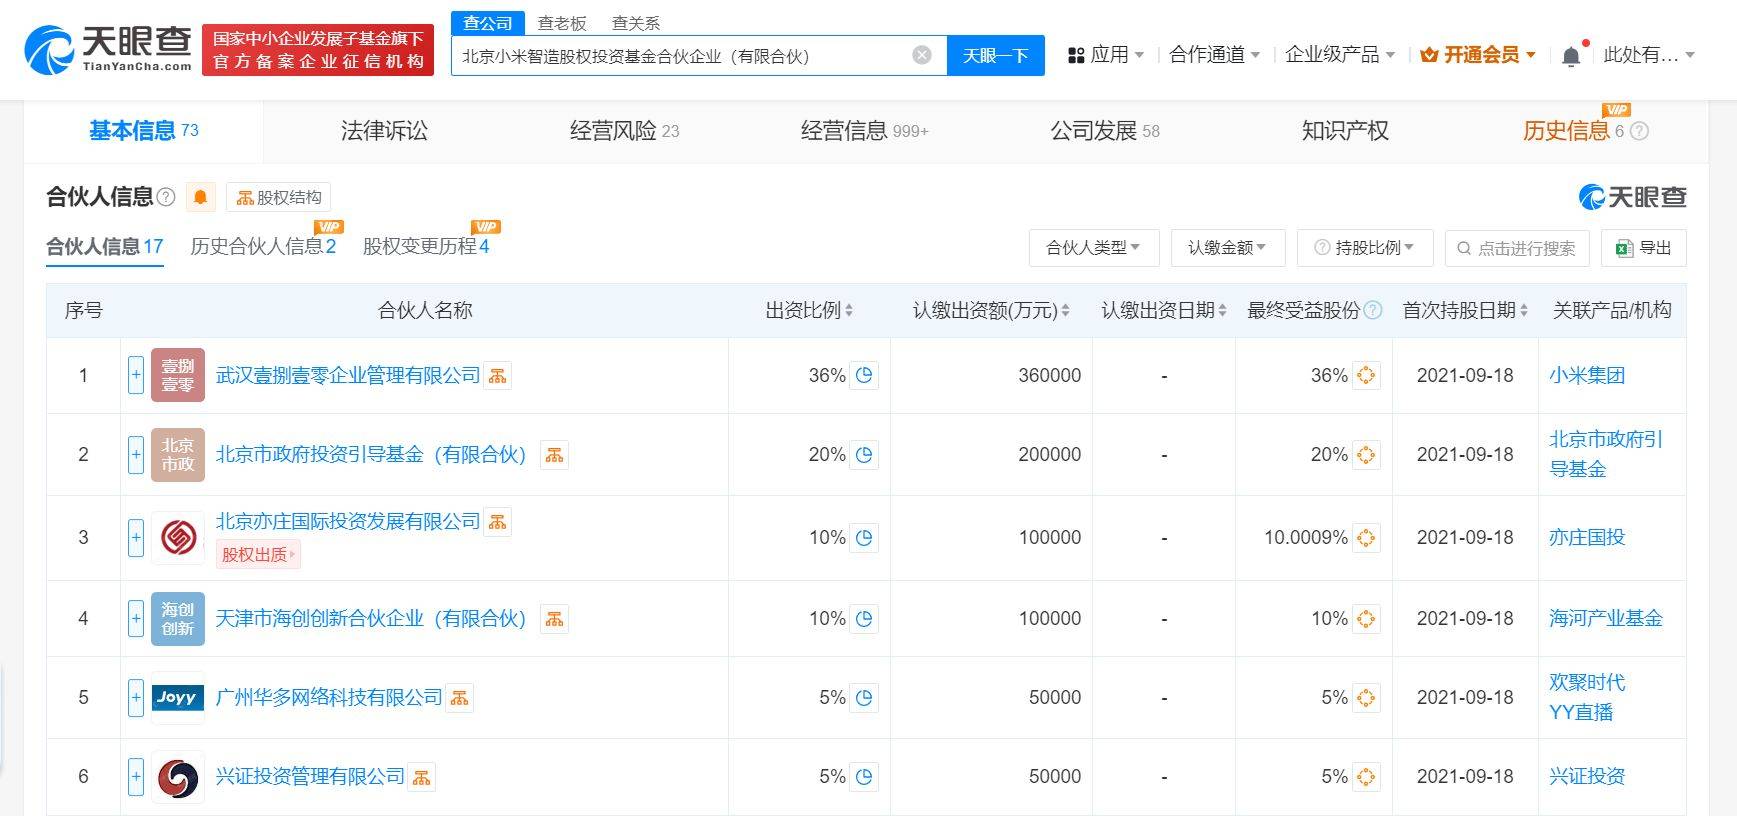This screenshot has width=1737, height=816.
Task: Switch to 经营风险 tab
Action: pos(624,131)
